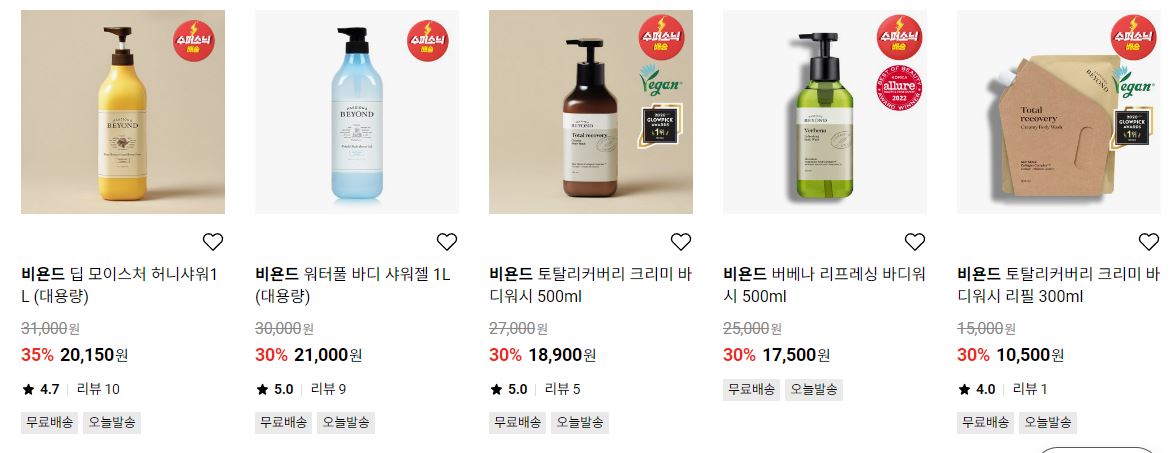Click the red 슈퍼소닉 badge on the yellow bottle
Image resolution: width=1169 pixels, height=453 pixels.
pos(194,40)
